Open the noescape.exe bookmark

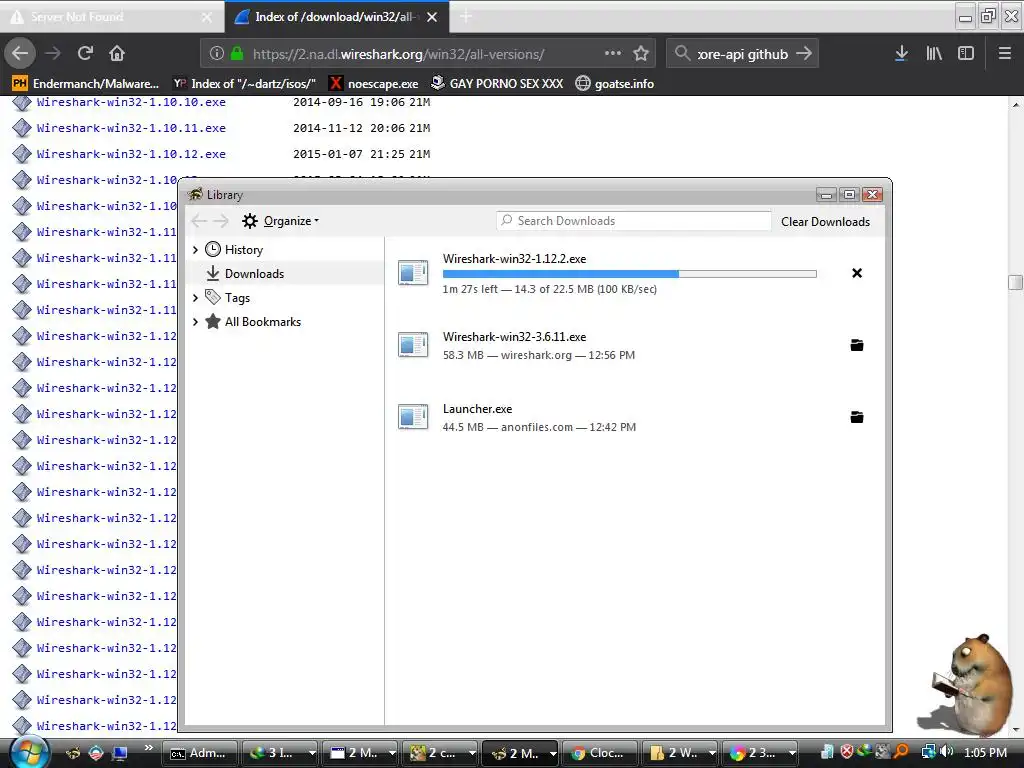374,84
